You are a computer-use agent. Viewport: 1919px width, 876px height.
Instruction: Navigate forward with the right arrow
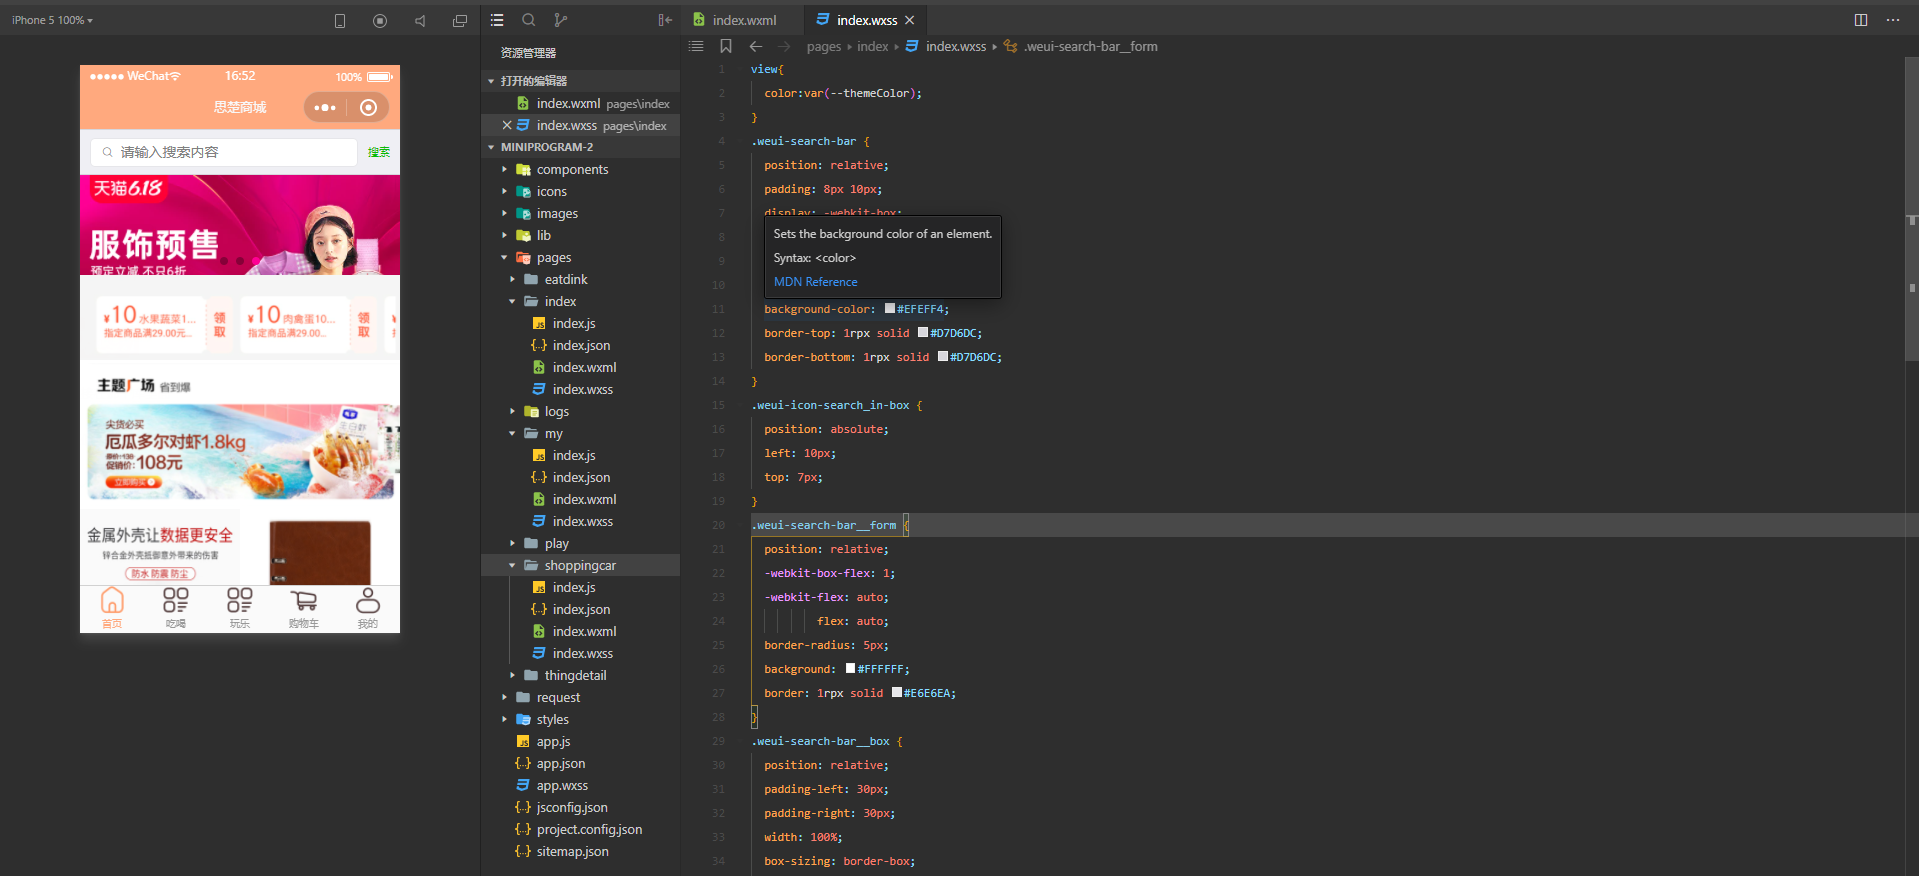(x=785, y=47)
